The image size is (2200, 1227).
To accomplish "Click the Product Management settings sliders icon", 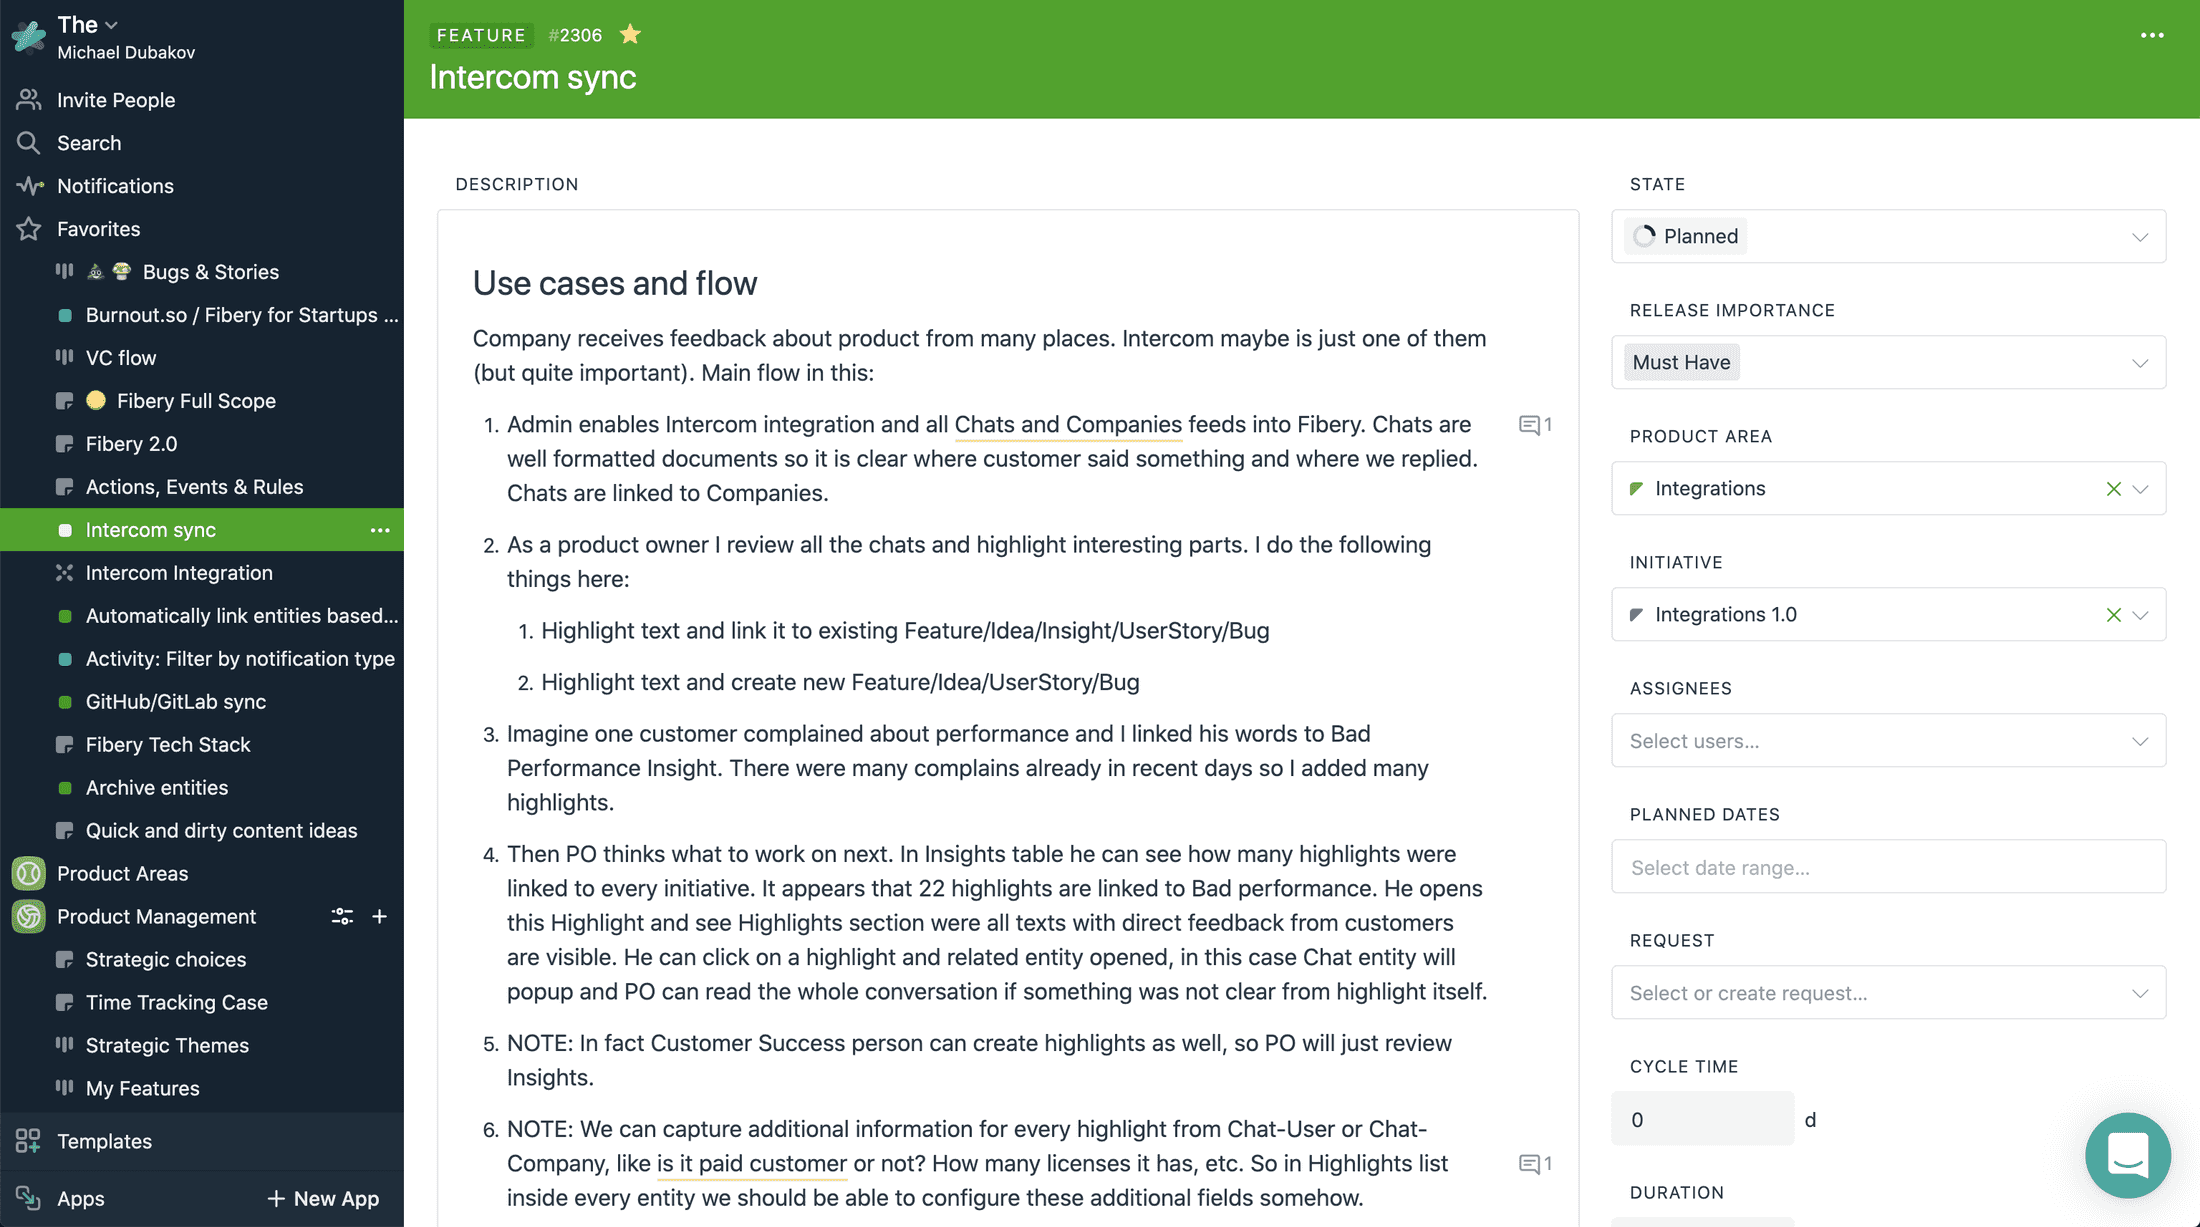I will (x=342, y=916).
